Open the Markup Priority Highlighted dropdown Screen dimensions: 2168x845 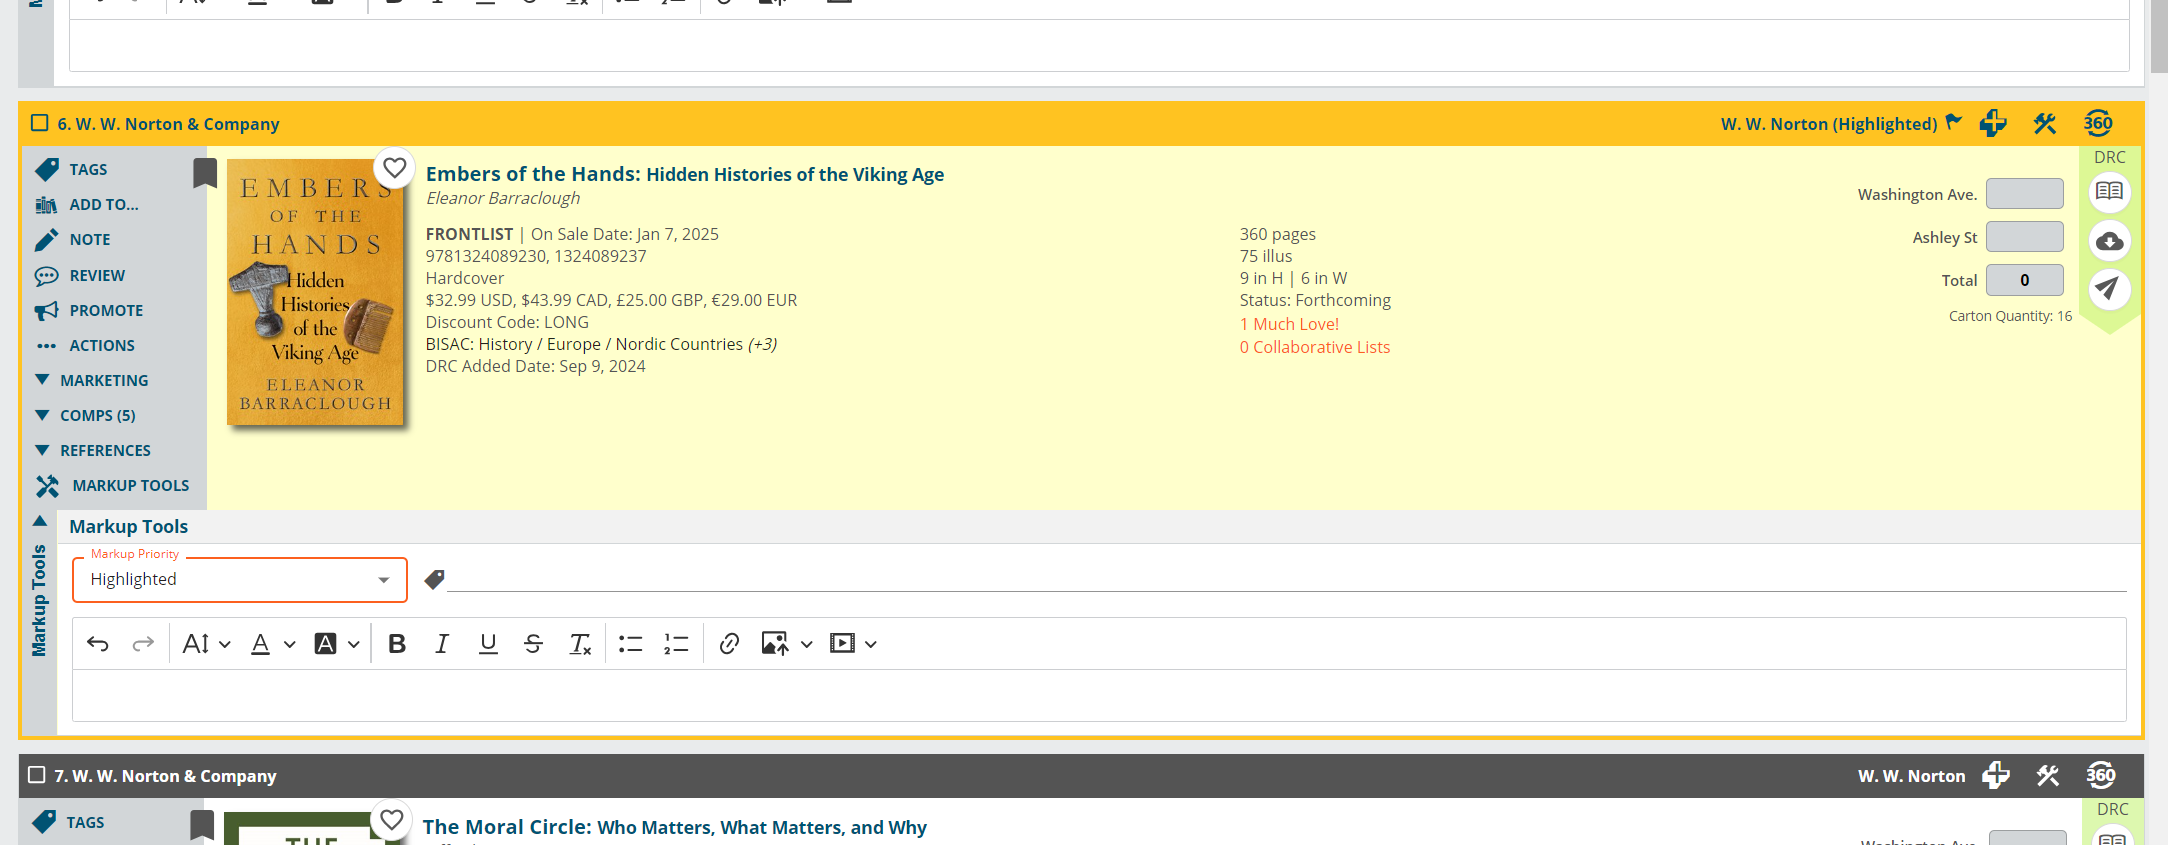point(240,580)
